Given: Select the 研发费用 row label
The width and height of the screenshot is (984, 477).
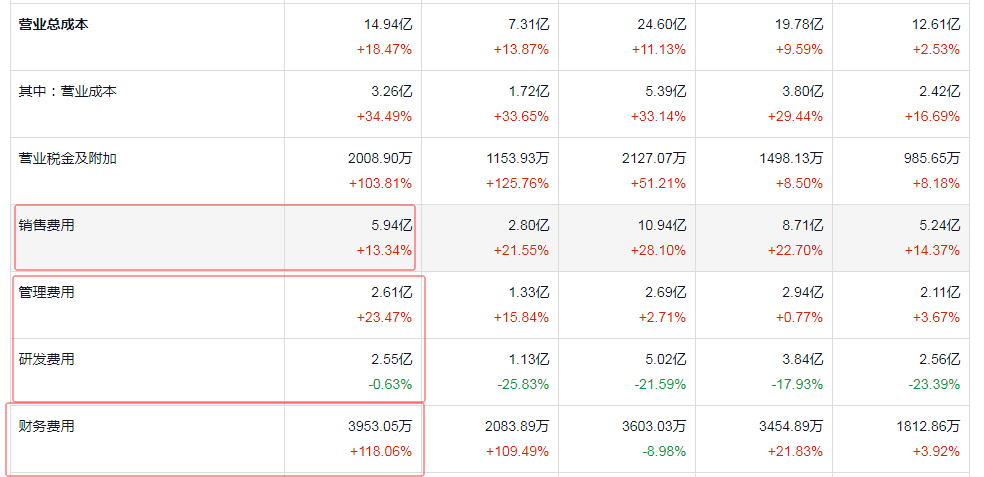Looking at the screenshot, I should [x=46, y=359].
